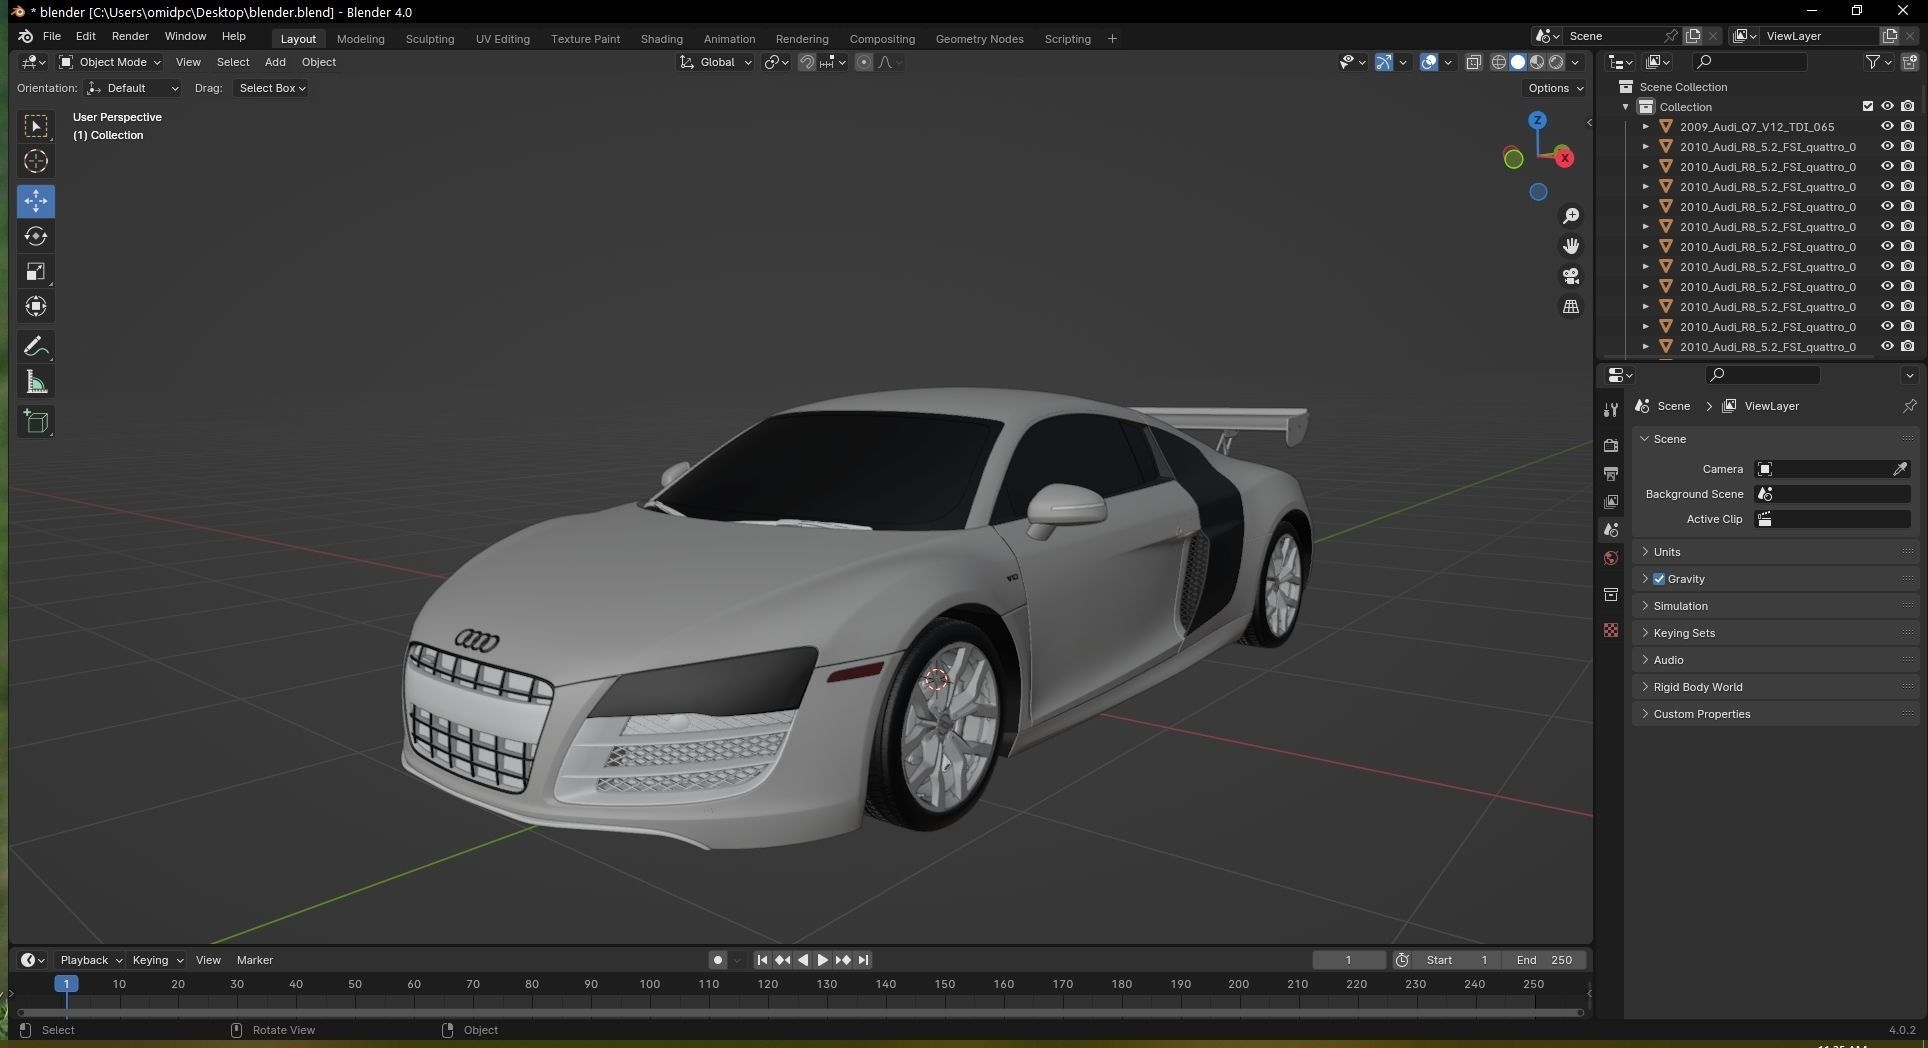Select the Measure tool
The width and height of the screenshot is (1928, 1048).
tap(36, 382)
